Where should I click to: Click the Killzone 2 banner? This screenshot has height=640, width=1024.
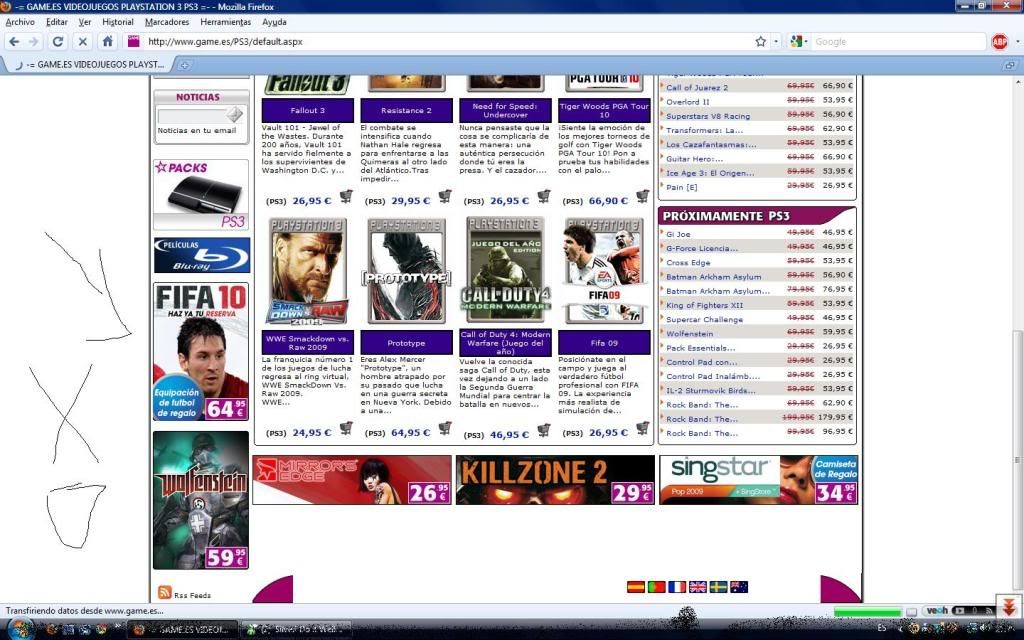point(555,480)
